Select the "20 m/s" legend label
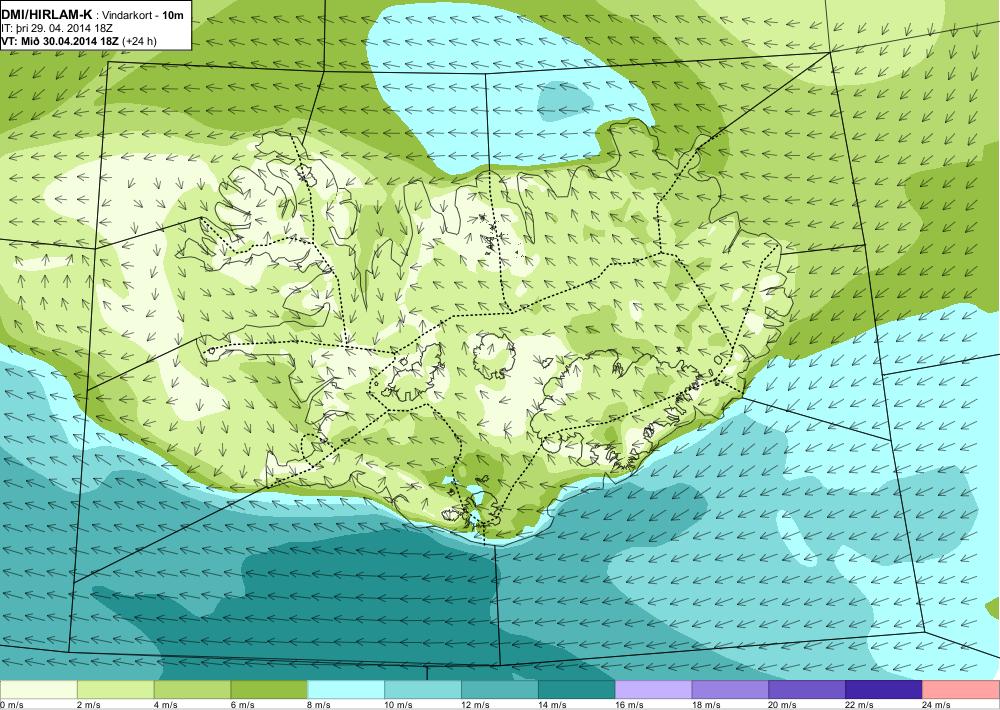This screenshot has width=1000, height=710. [783, 705]
